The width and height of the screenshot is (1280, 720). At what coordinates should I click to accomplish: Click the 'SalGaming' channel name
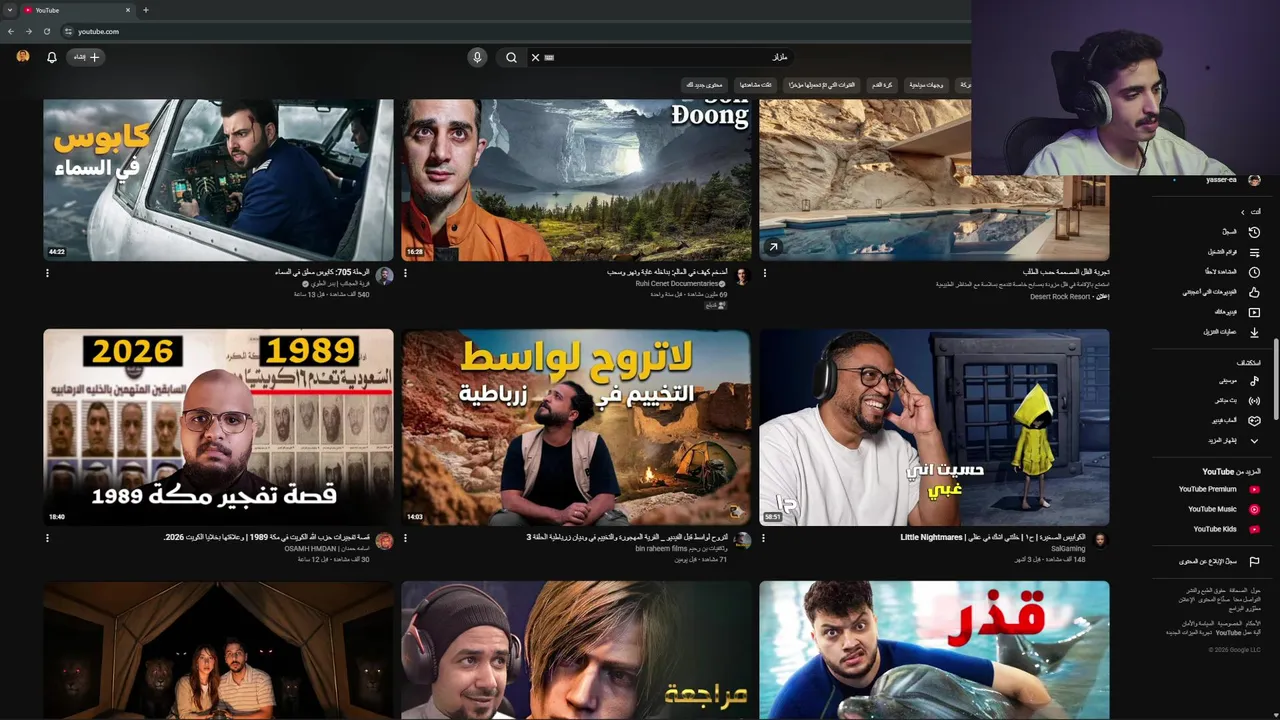coord(1068,549)
